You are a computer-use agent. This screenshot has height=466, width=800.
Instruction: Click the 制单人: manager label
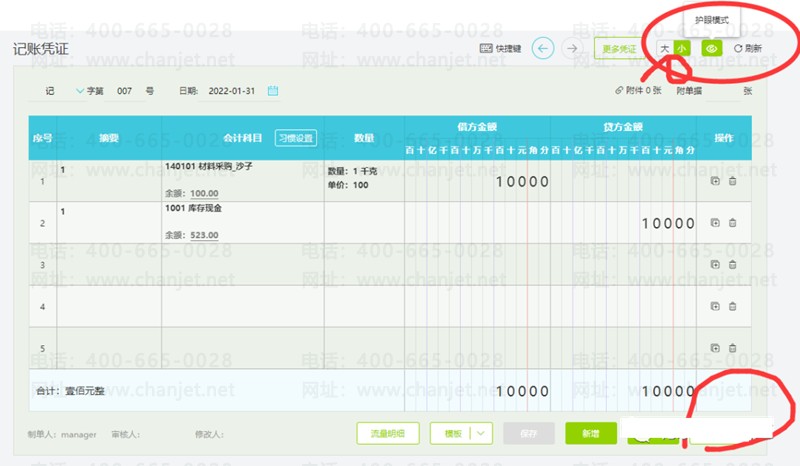[62, 434]
